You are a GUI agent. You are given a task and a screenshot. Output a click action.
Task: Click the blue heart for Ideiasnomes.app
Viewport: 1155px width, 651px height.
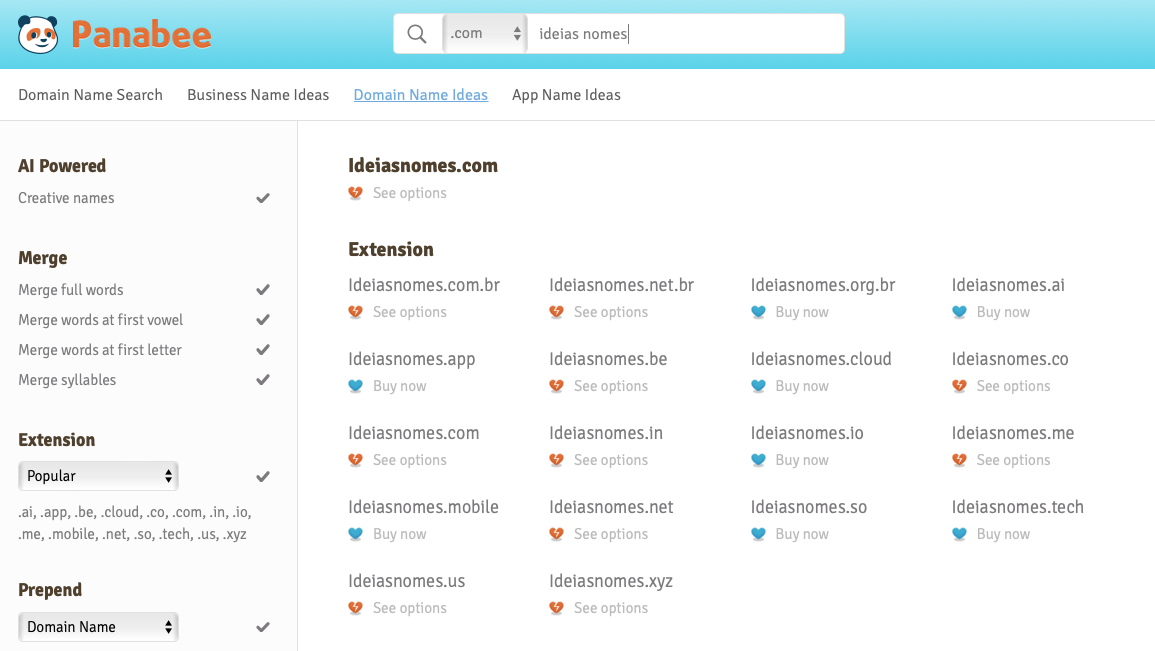(x=356, y=386)
